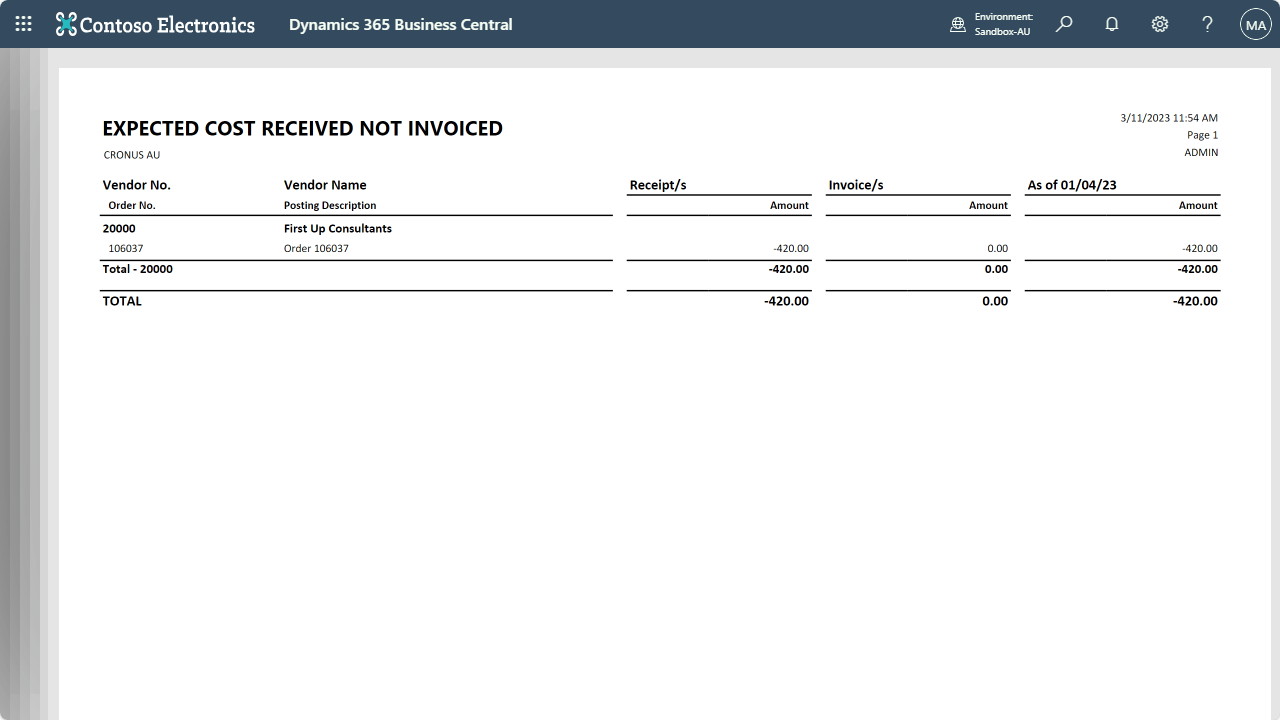Click order 106037 receipt amount -420.00
This screenshot has width=1280, height=720.
click(791, 248)
